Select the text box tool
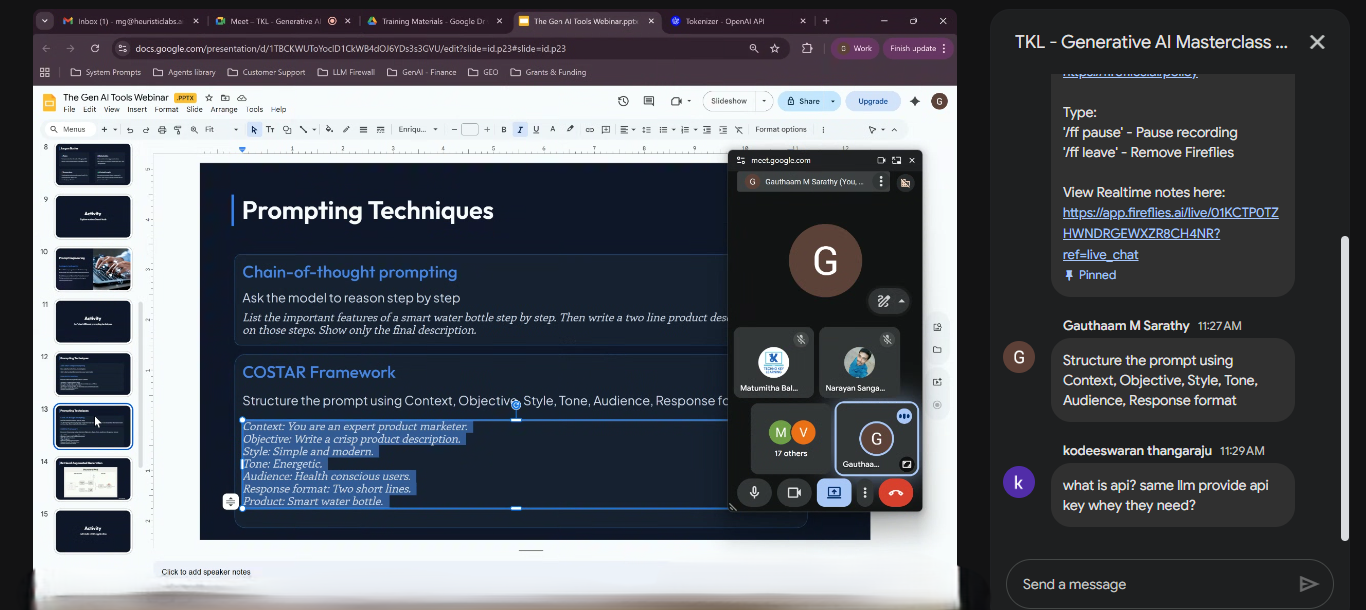The width and height of the screenshot is (1366, 610). pos(270,130)
